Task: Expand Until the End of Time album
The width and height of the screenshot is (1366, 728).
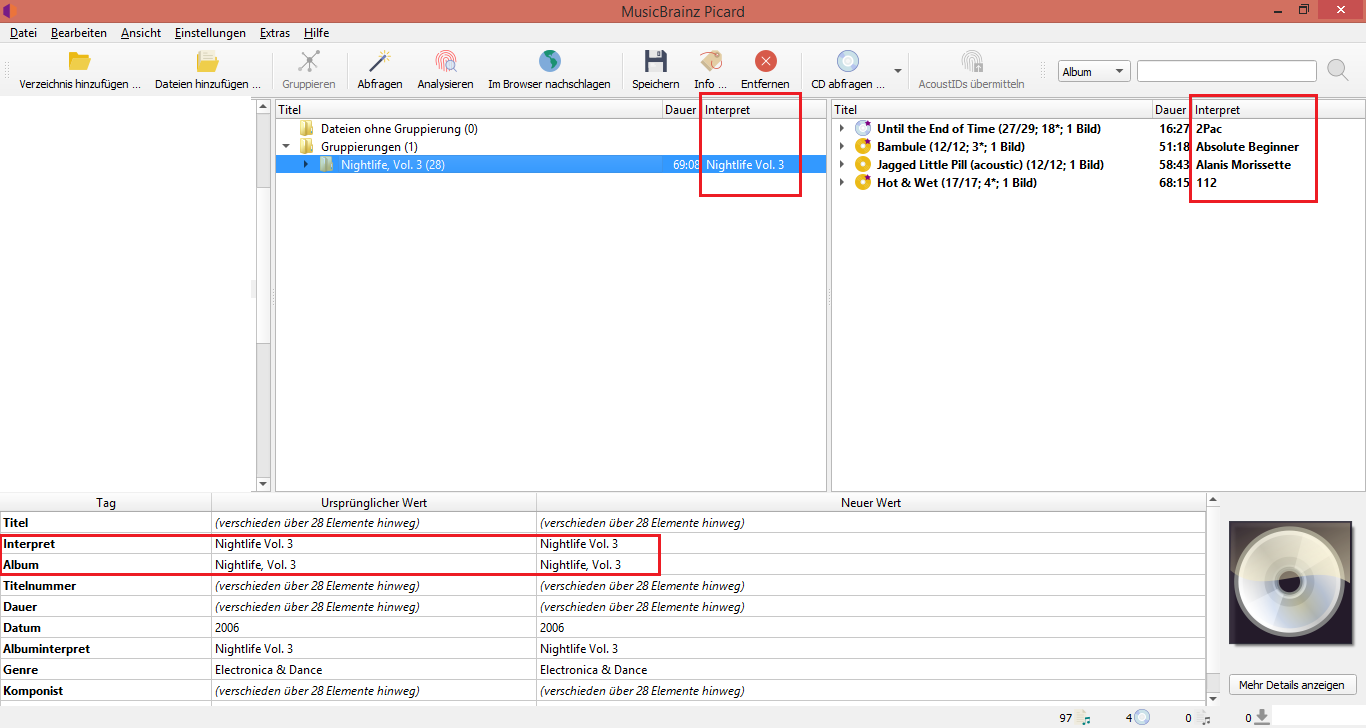Action: coord(842,129)
